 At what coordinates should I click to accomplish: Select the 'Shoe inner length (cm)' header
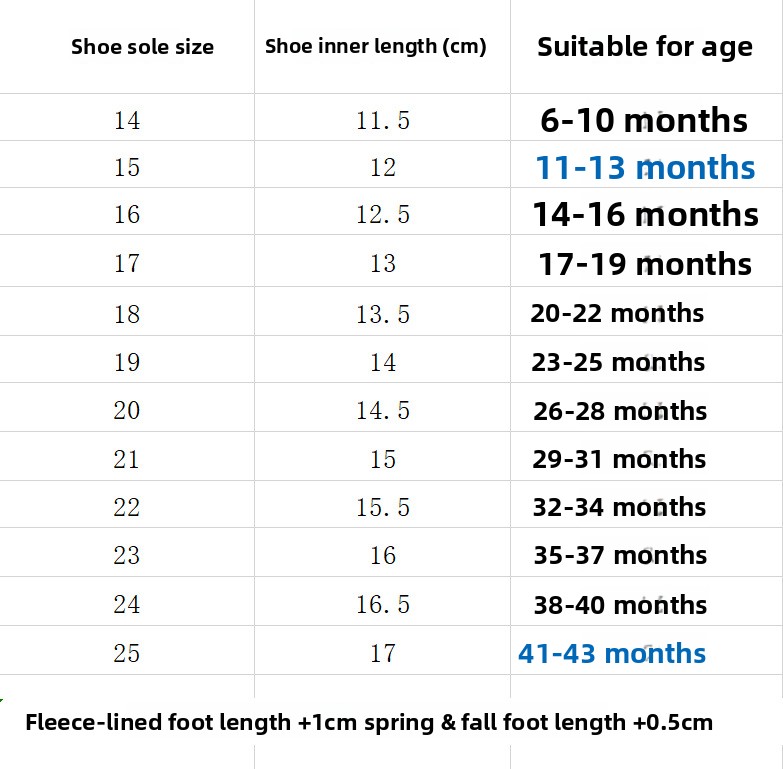point(376,46)
